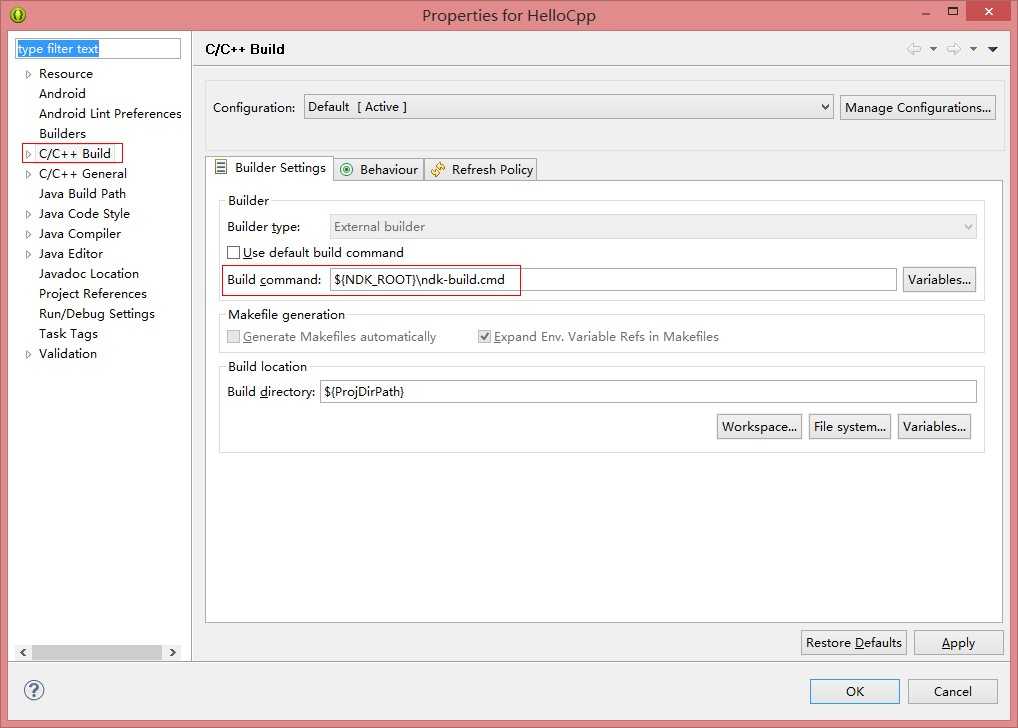Click Restore Defaults button
This screenshot has width=1018, height=728.
[854, 642]
